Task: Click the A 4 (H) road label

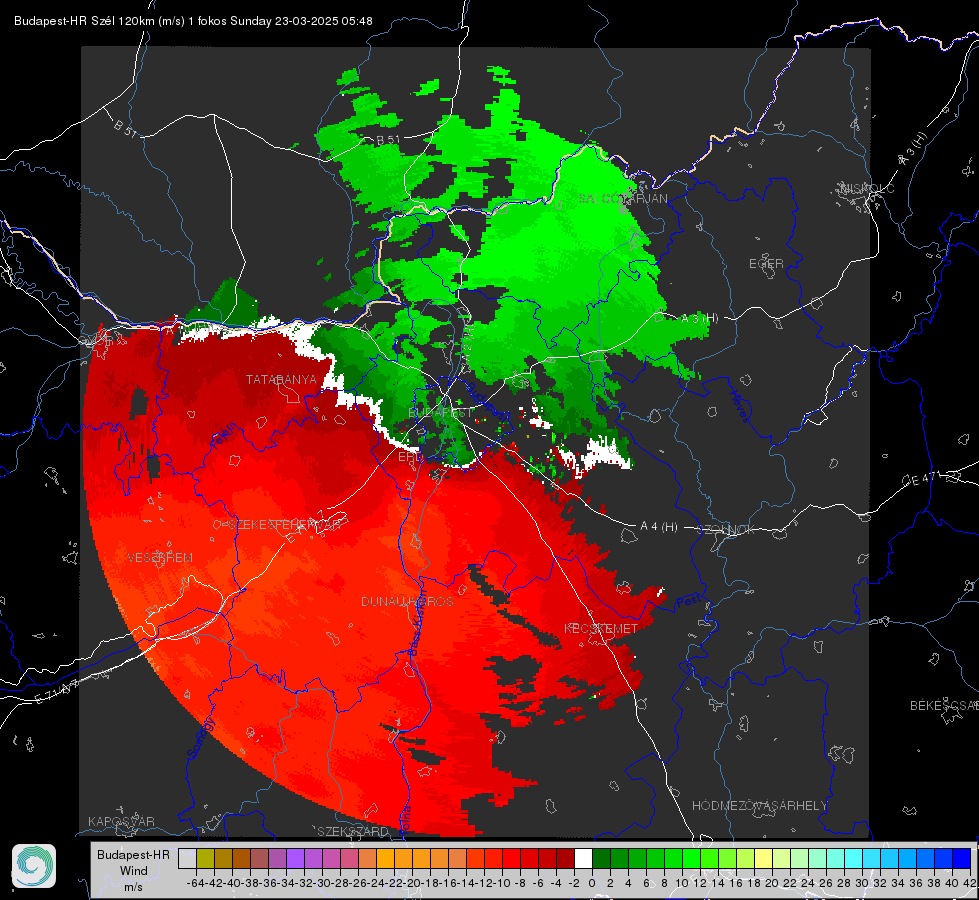Action: click(x=659, y=527)
